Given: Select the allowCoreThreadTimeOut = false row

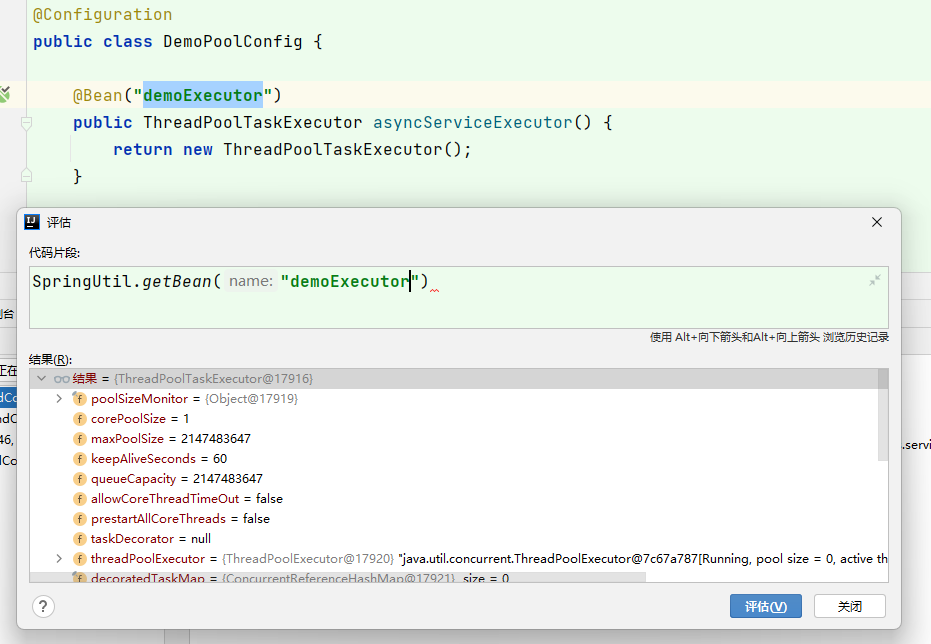Looking at the screenshot, I should click(x=454, y=499).
